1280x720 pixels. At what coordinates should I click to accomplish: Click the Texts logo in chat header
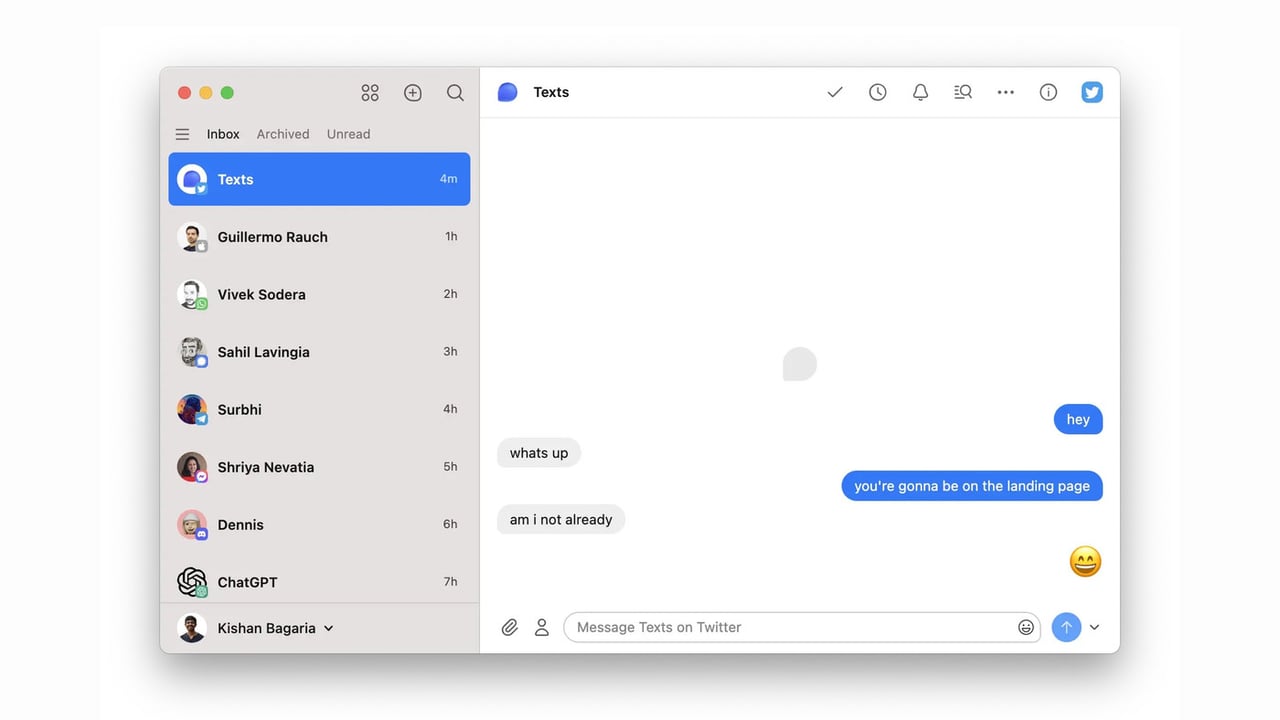point(508,92)
